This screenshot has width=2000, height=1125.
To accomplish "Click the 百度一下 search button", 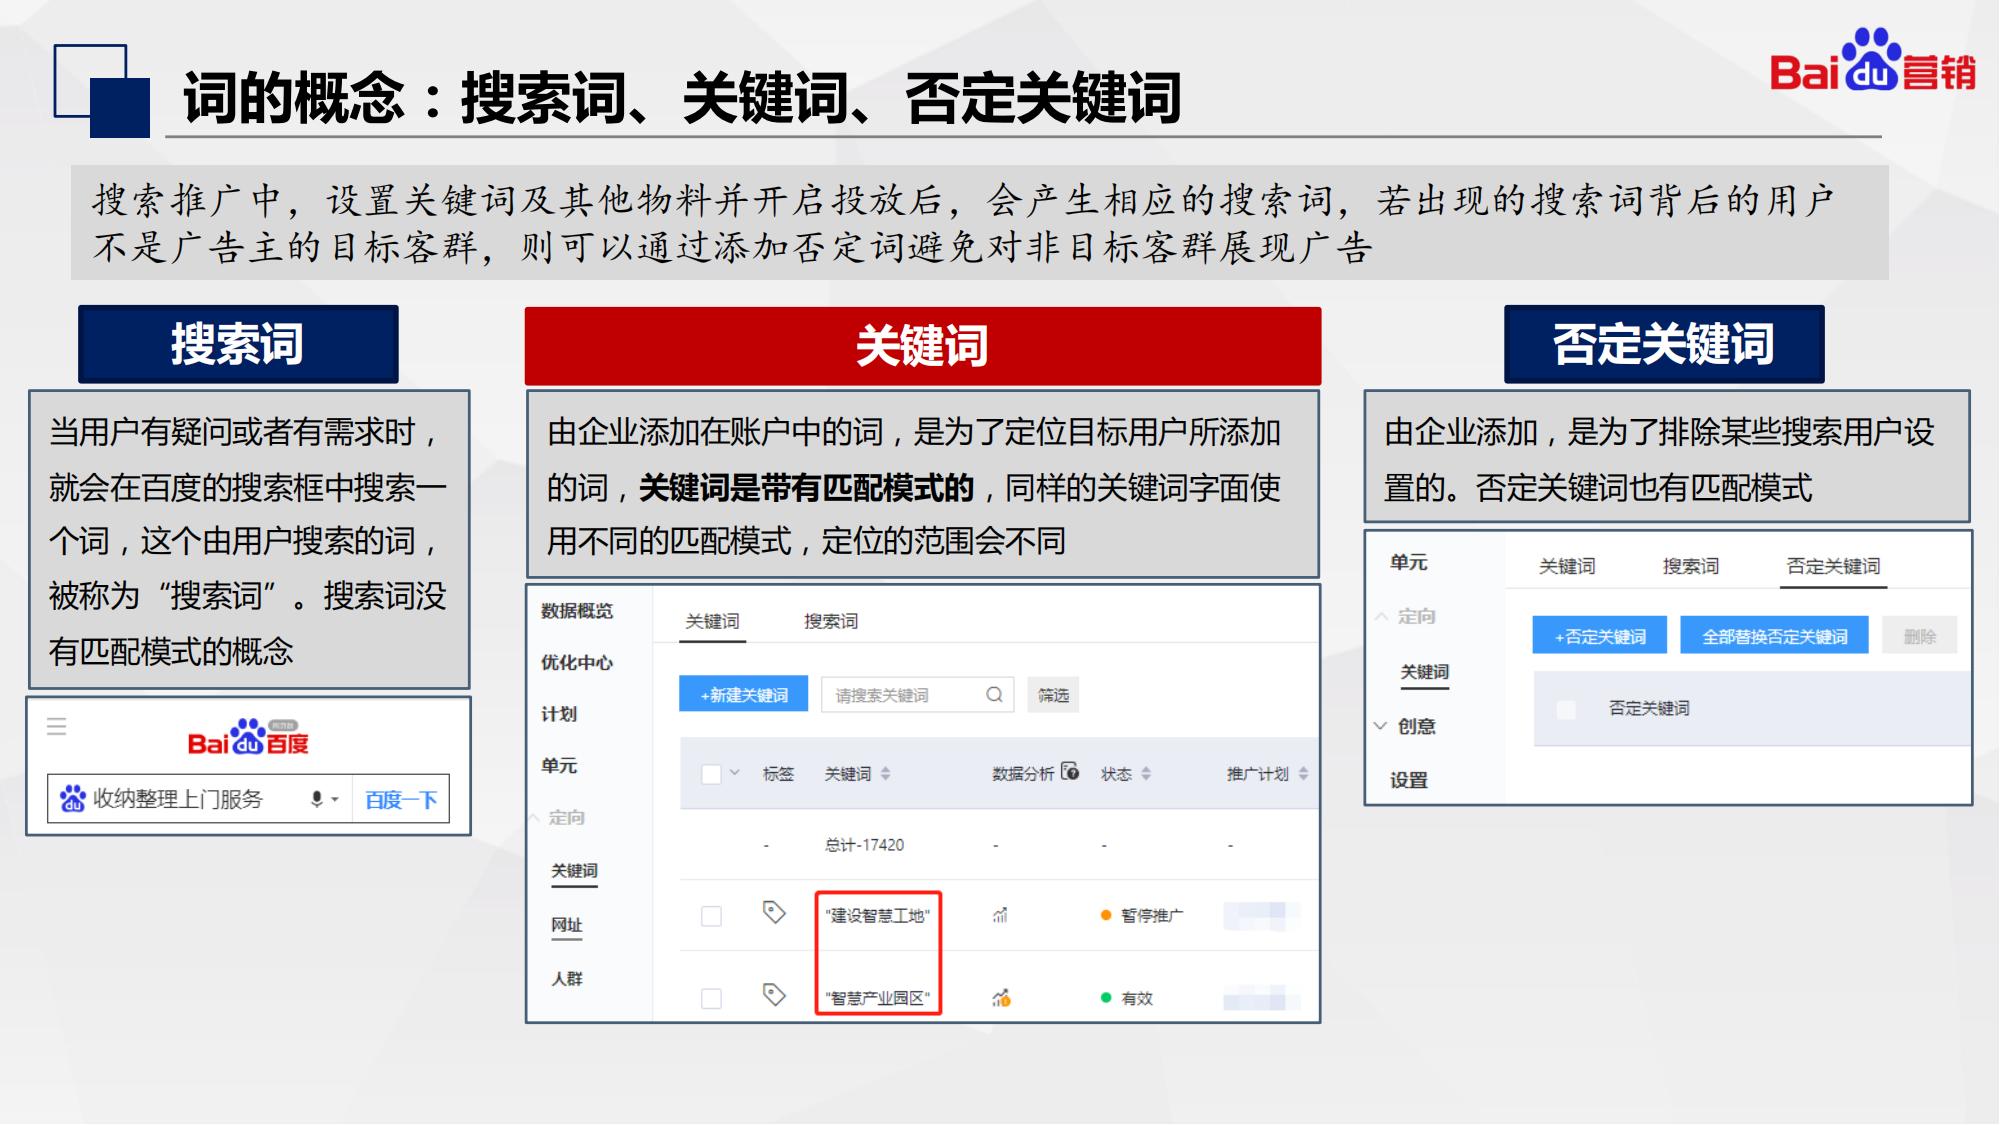I will click(400, 799).
